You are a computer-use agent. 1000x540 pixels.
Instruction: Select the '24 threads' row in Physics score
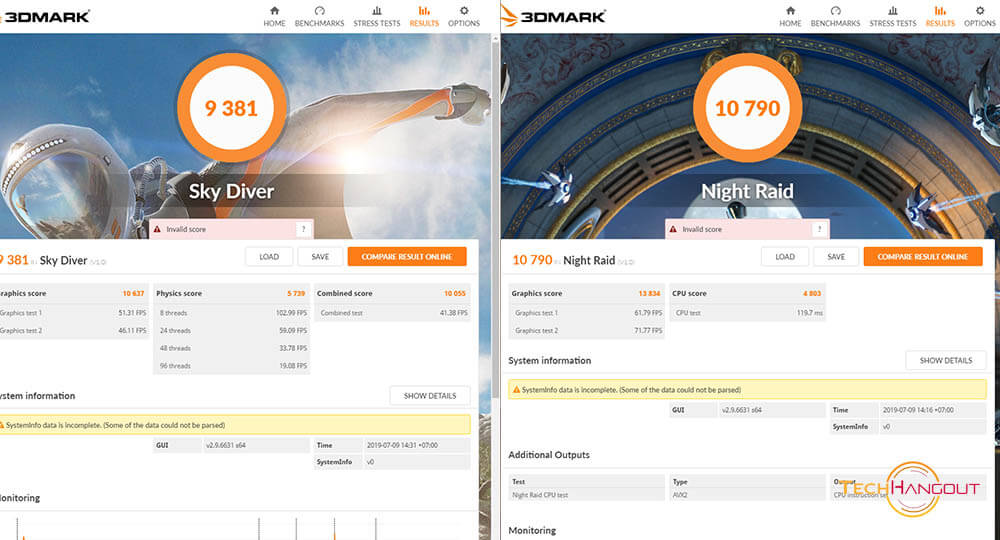pos(232,331)
